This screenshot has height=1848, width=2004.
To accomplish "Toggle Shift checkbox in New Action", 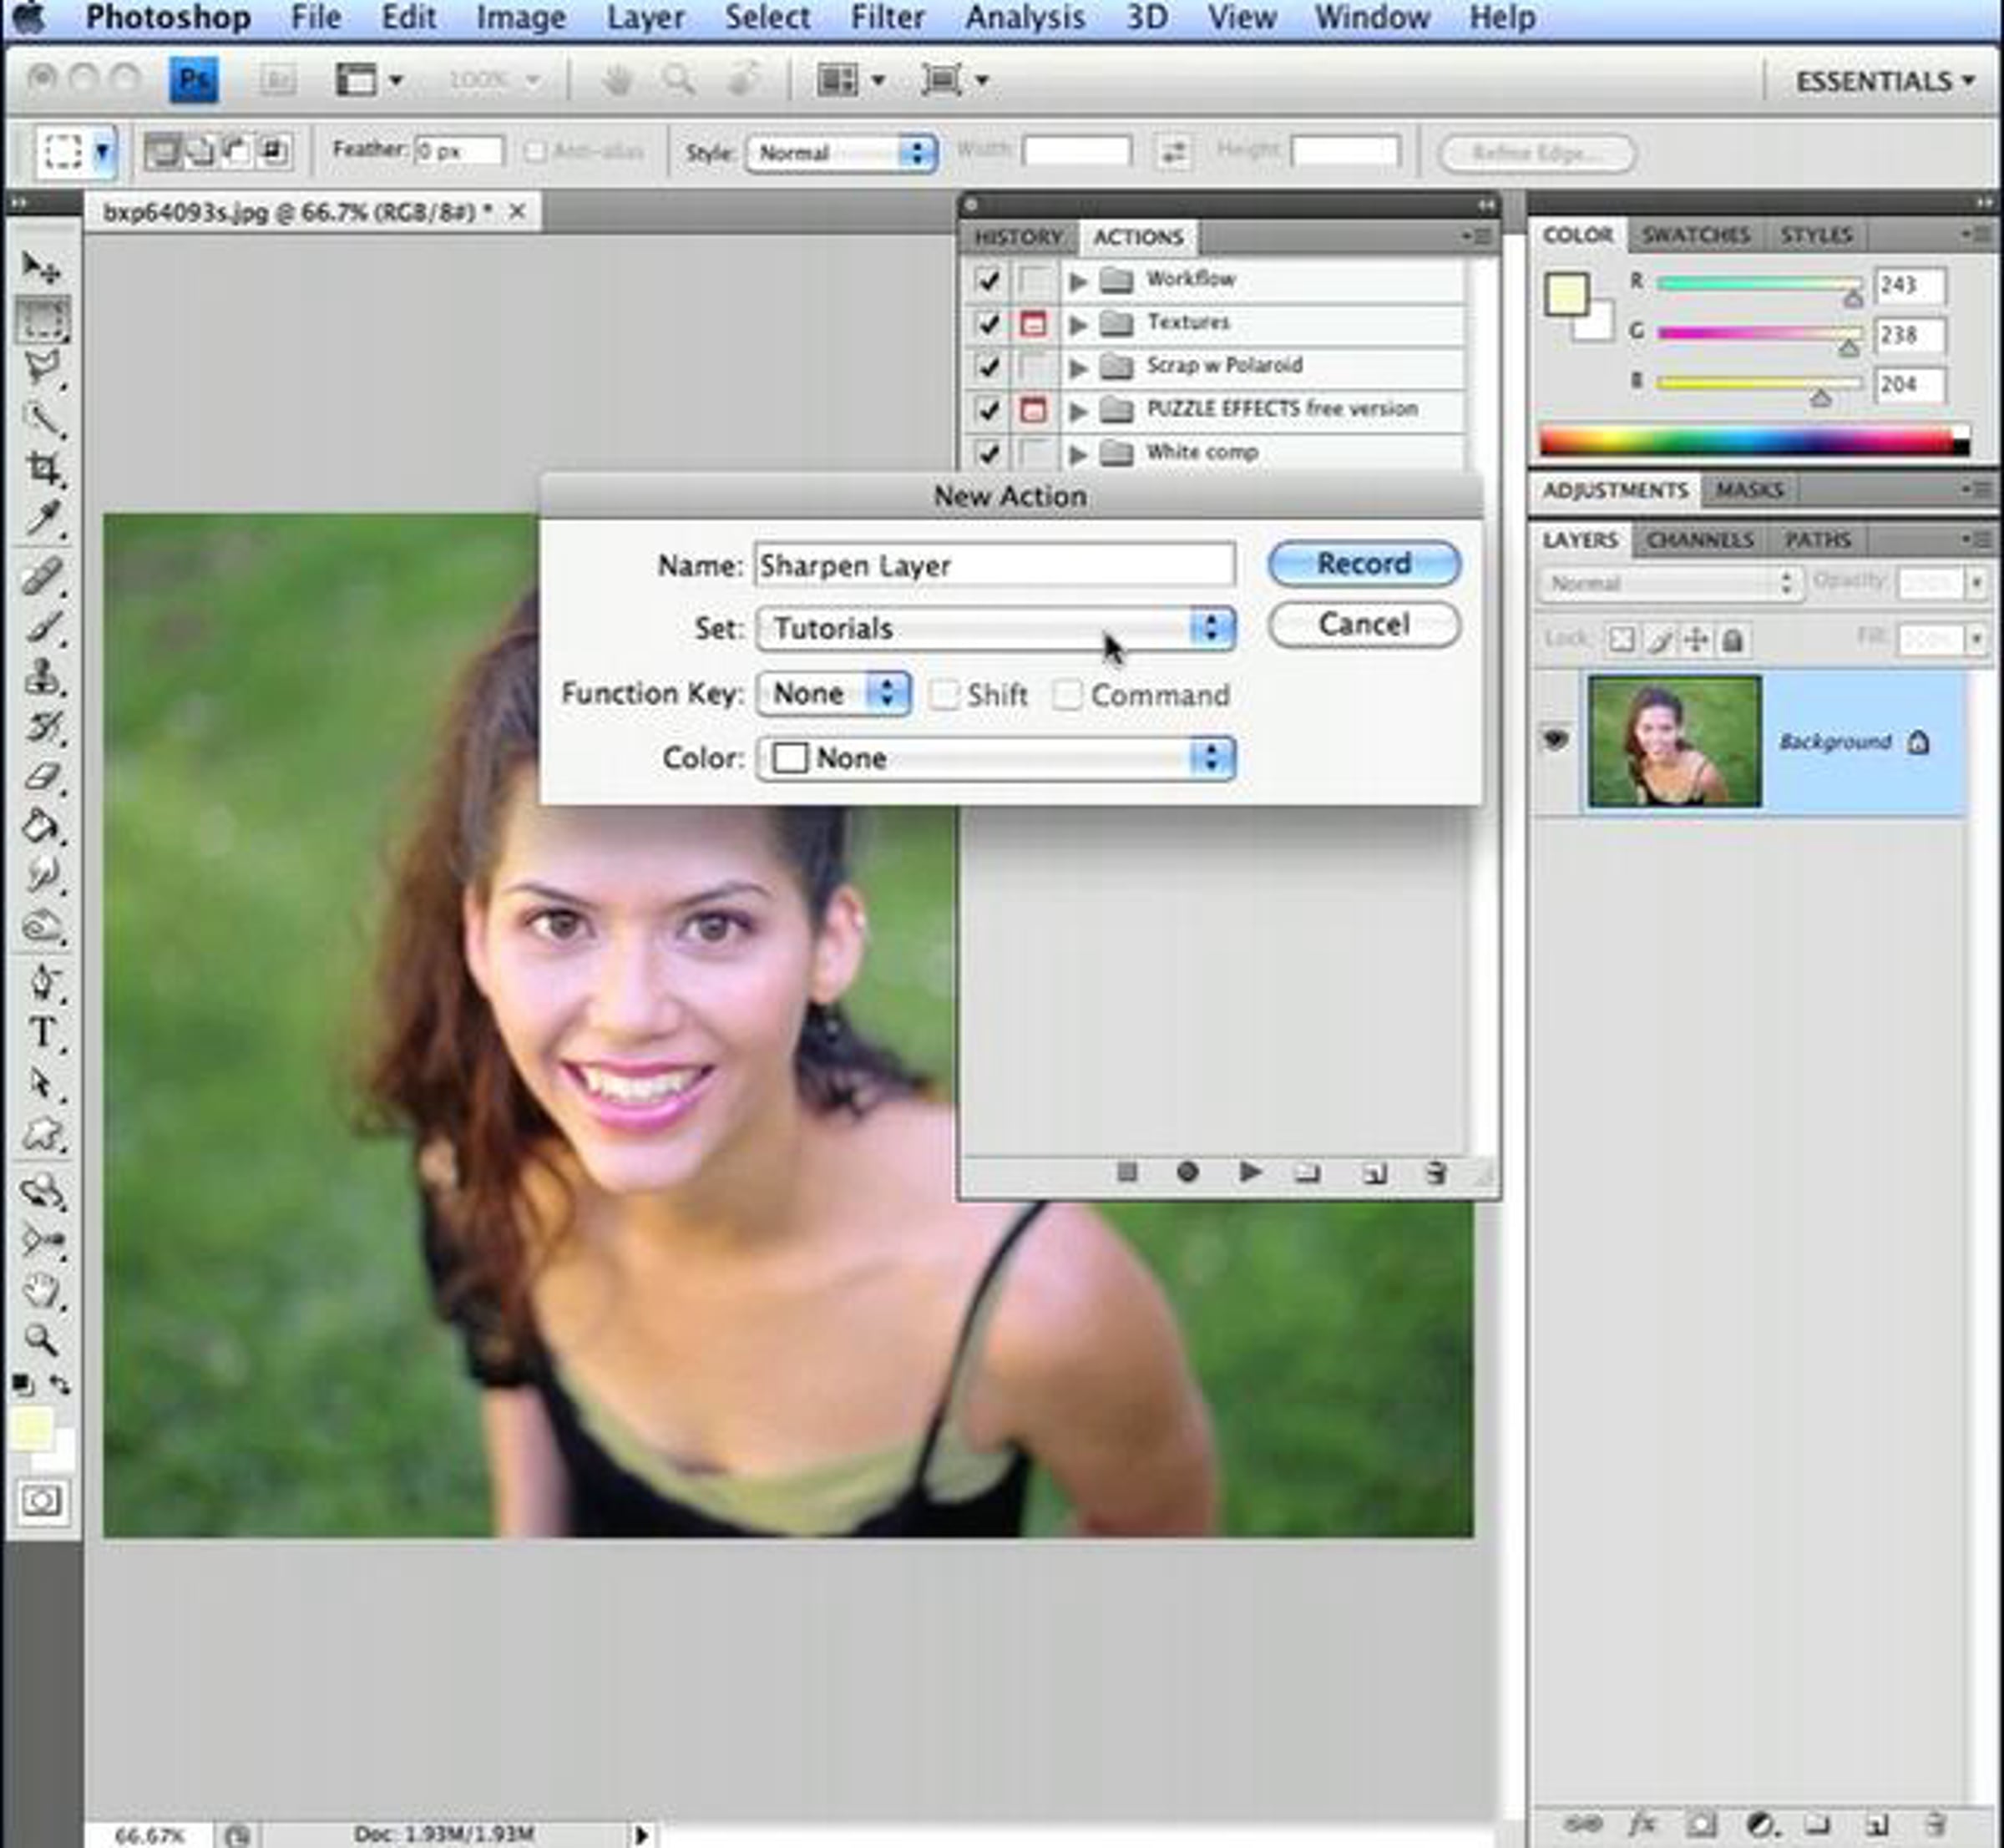I will coord(944,695).
